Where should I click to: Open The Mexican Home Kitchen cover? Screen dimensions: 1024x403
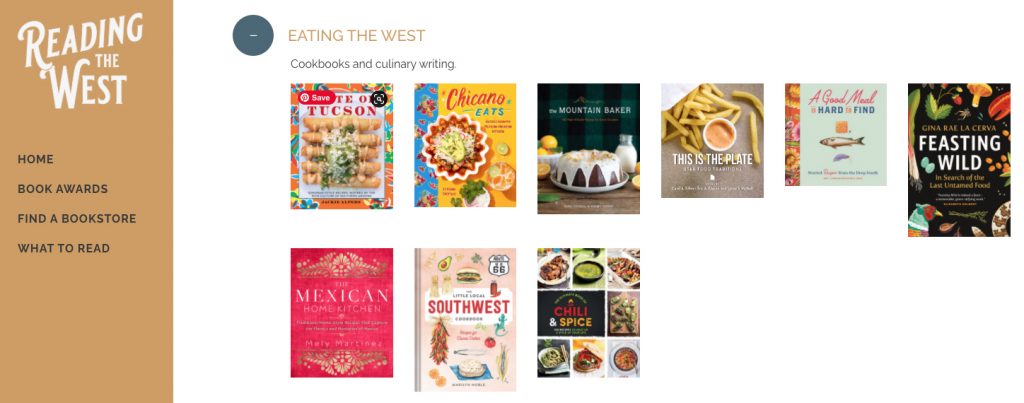point(342,313)
